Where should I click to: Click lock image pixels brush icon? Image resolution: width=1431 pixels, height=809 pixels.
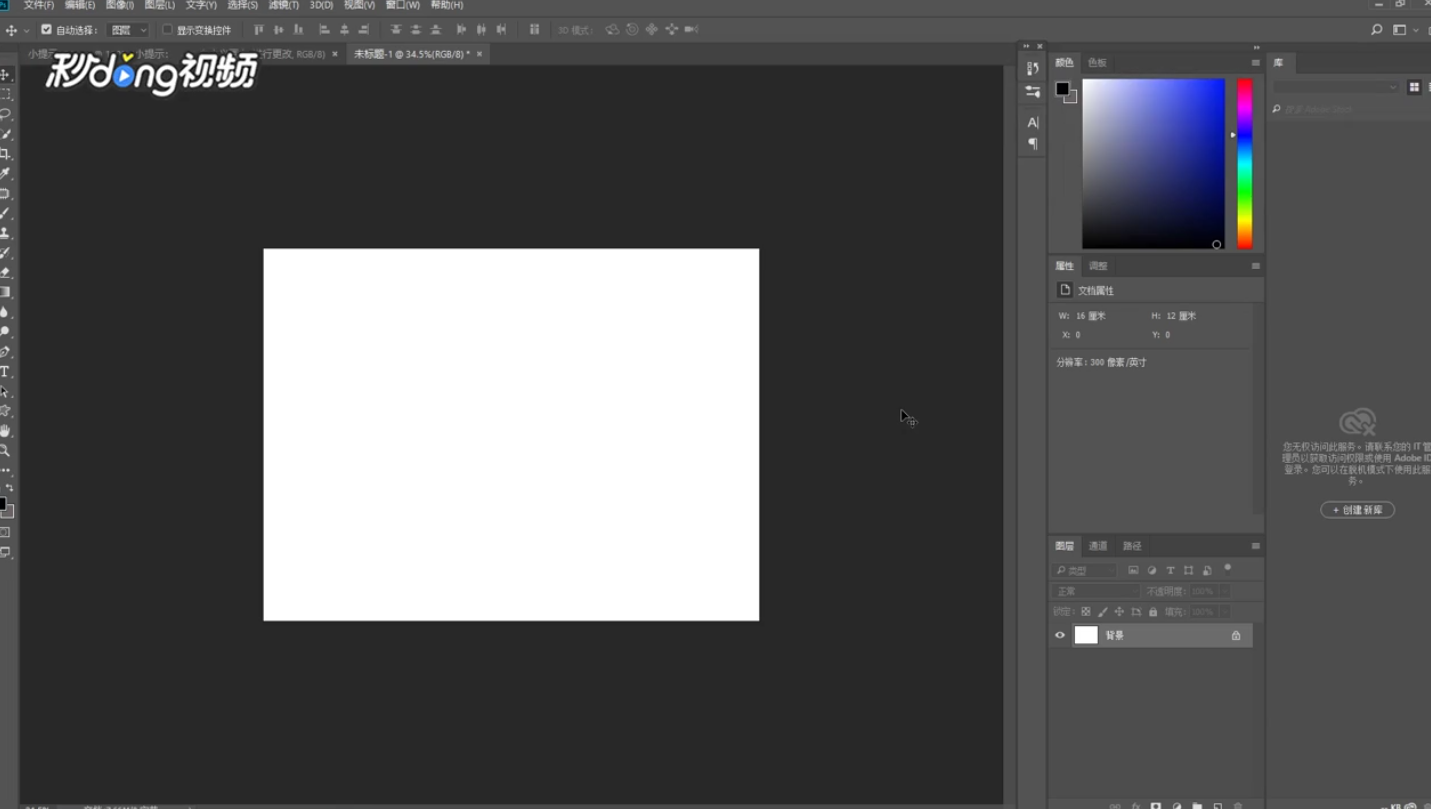pos(1103,611)
